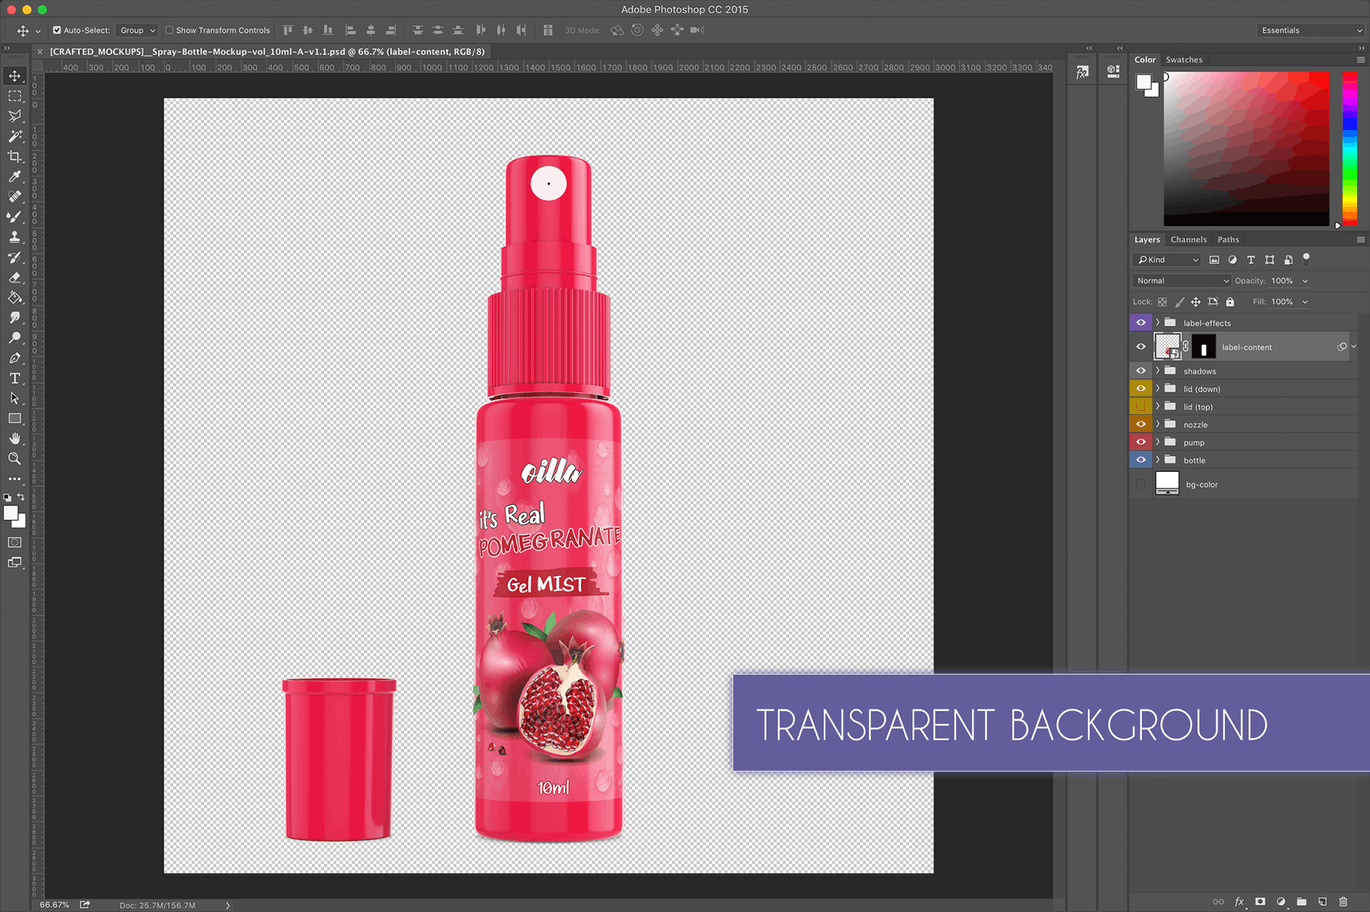Viewport: 1370px width, 912px height.
Task: Select the Crop tool
Action: [x=15, y=156]
